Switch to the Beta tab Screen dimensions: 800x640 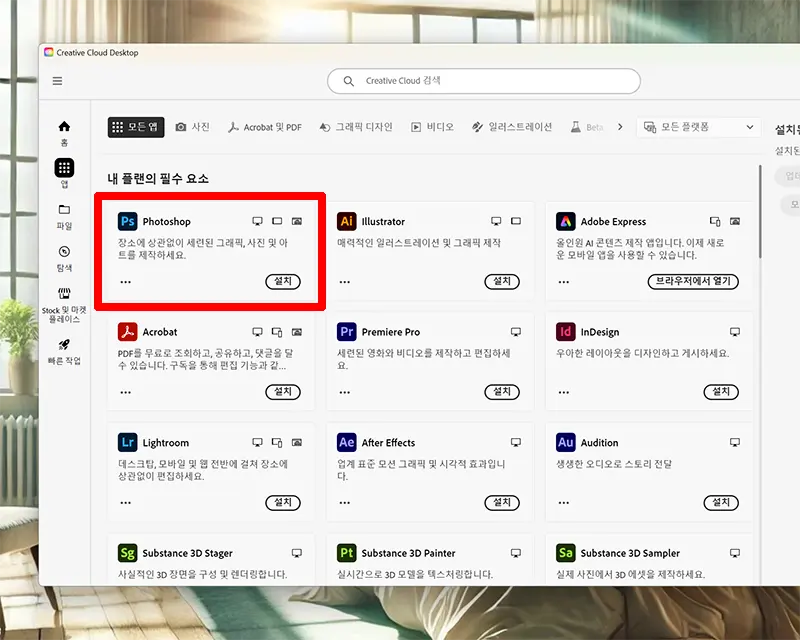point(587,127)
